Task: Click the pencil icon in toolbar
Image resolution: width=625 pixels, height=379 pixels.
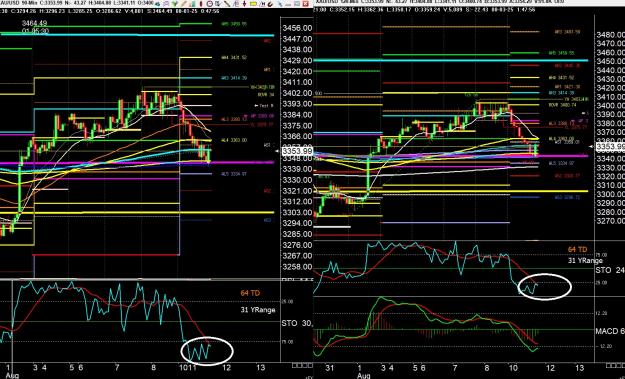Action: click(x=183, y=4)
